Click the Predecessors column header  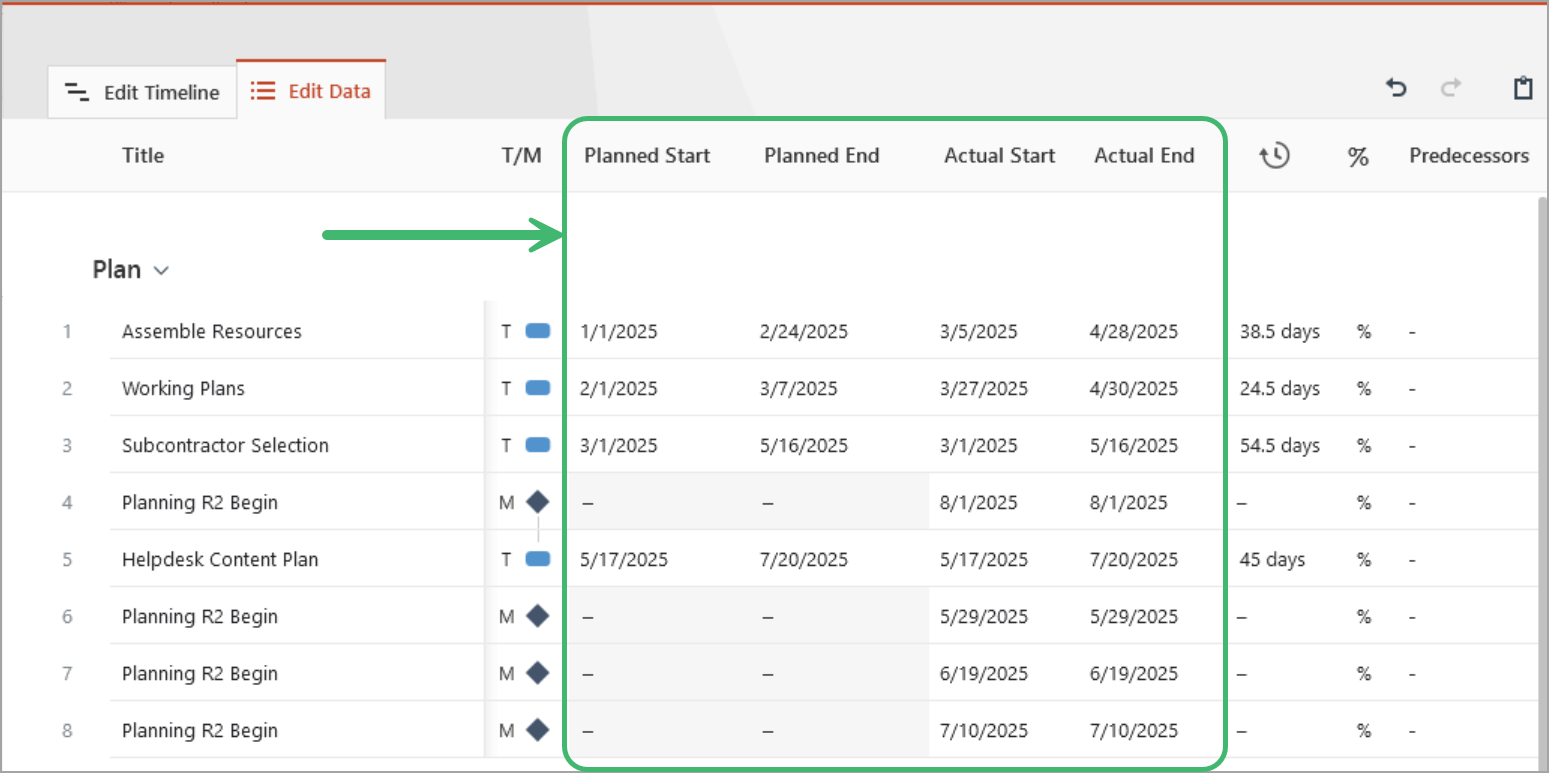point(1469,156)
